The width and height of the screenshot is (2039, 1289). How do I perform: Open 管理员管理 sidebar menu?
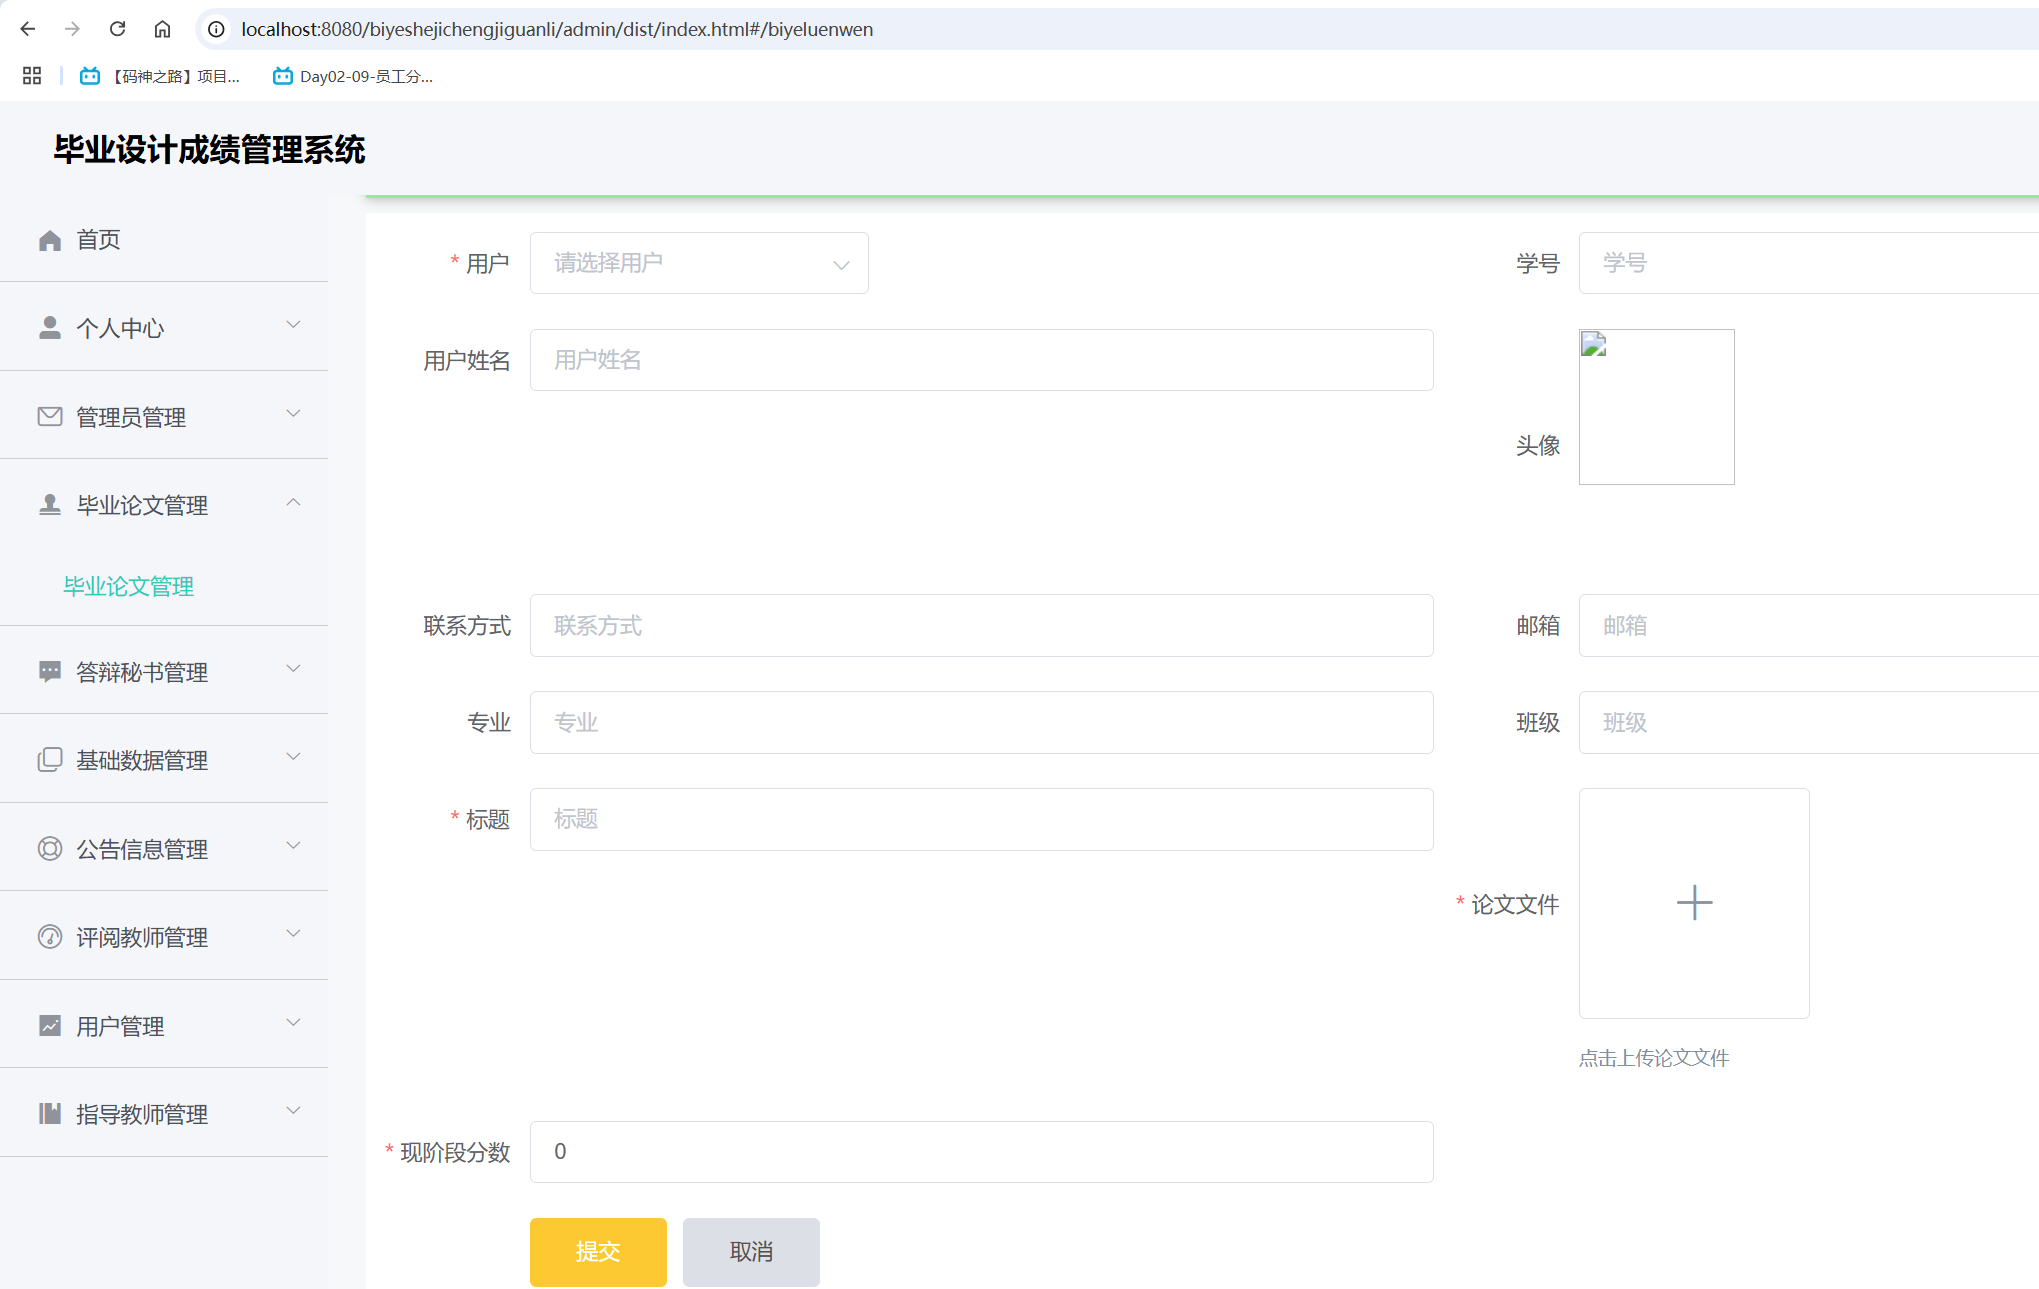(164, 416)
